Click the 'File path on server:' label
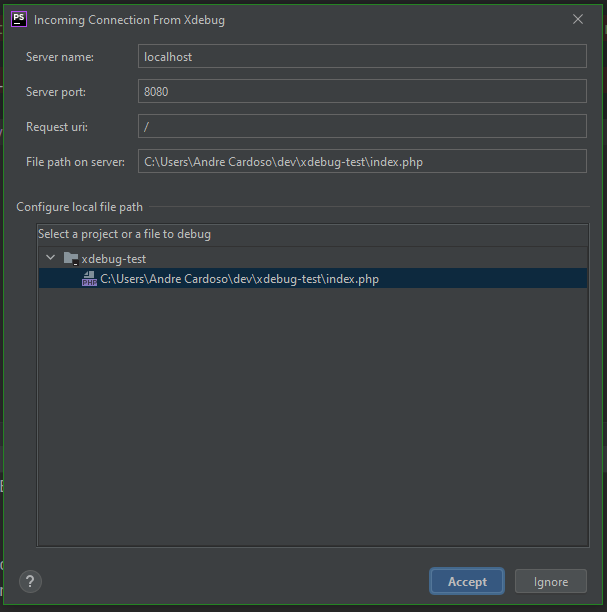Image resolution: width=607 pixels, height=612 pixels. click(75, 162)
